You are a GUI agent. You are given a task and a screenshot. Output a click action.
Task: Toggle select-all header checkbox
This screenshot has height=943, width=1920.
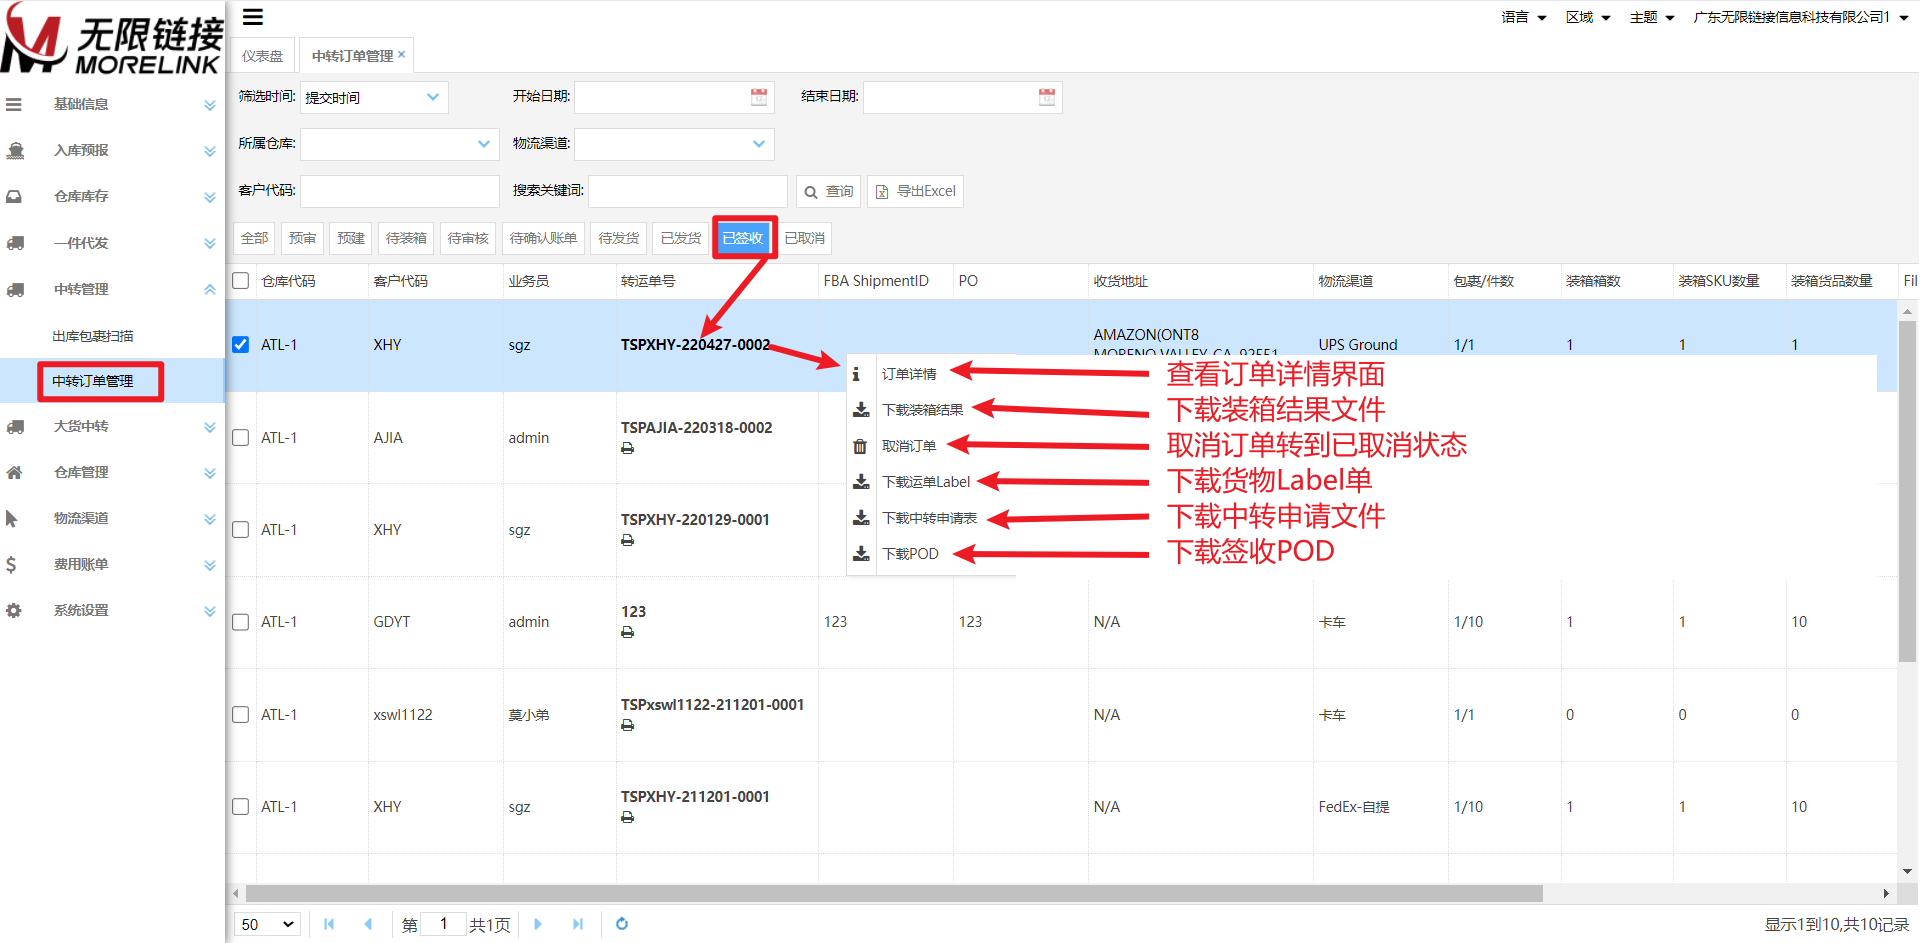[241, 281]
